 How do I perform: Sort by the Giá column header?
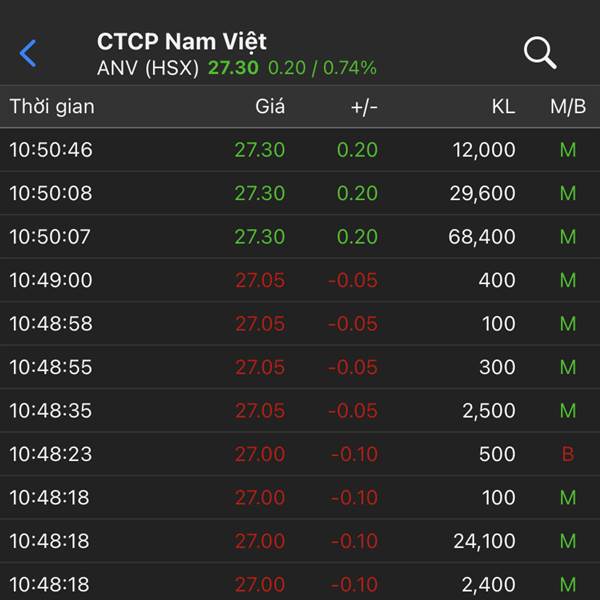(x=270, y=106)
